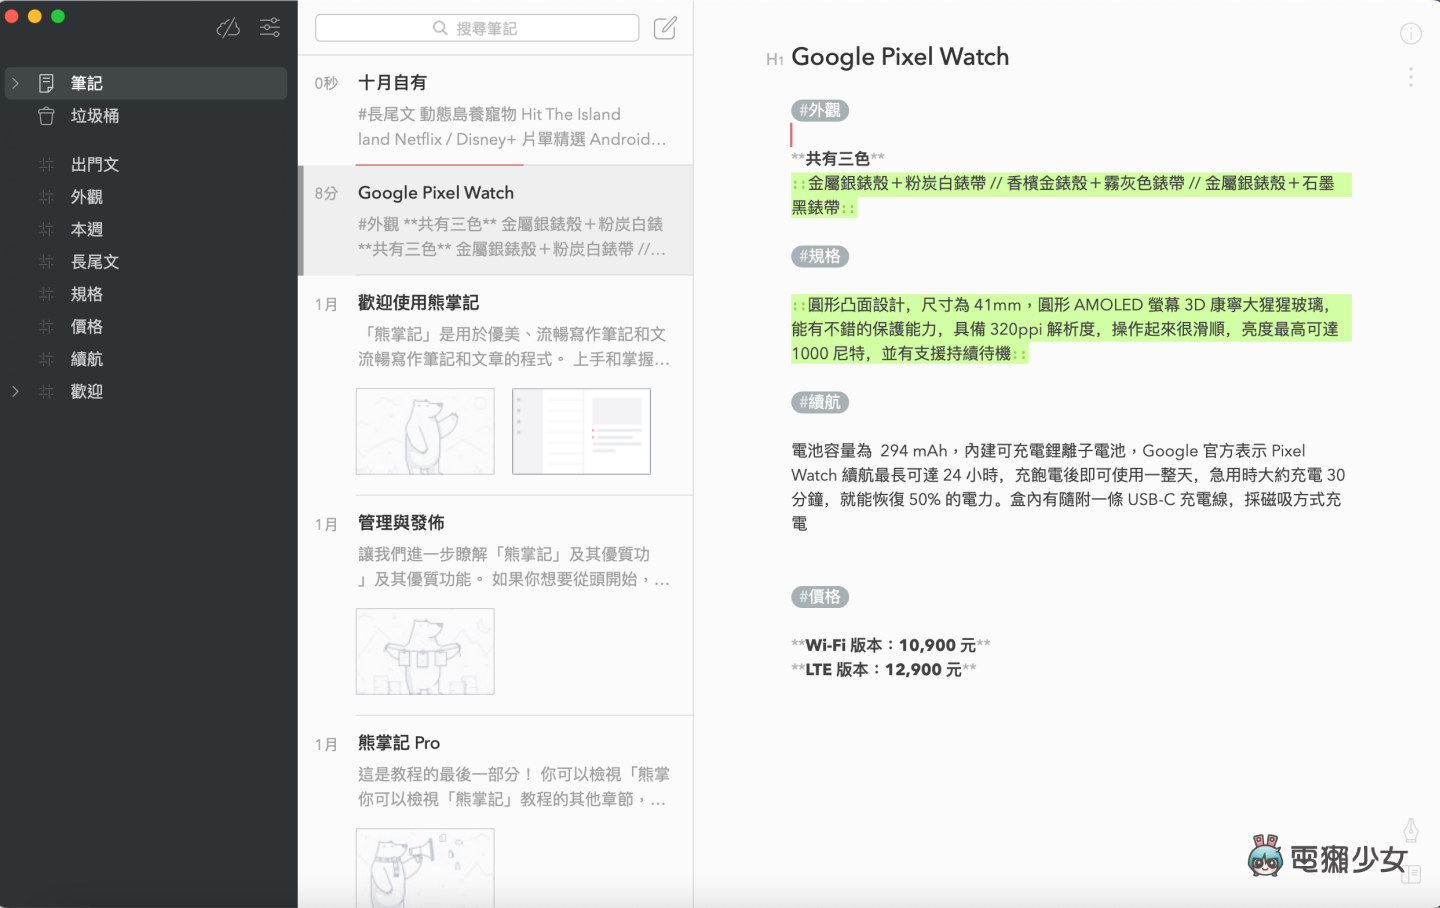Click the bear thumbnail in 歡迎使用熊掌記 note
Viewport: 1440px width, 908px height.
point(425,431)
